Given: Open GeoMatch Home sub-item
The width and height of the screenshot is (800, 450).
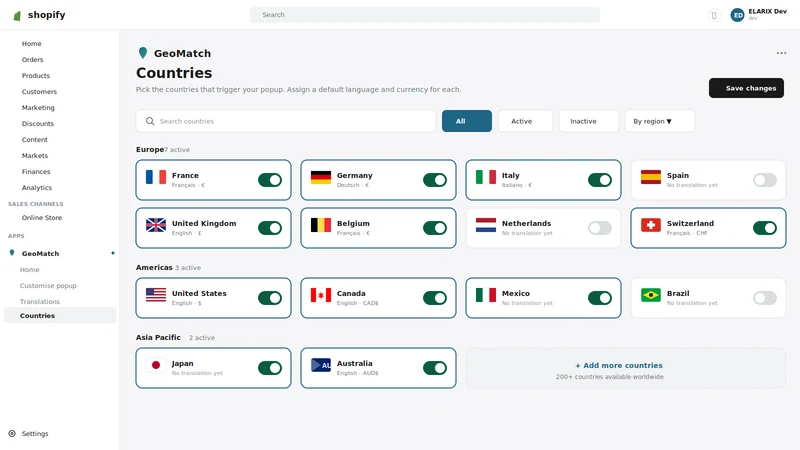Looking at the screenshot, I should coord(30,269).
